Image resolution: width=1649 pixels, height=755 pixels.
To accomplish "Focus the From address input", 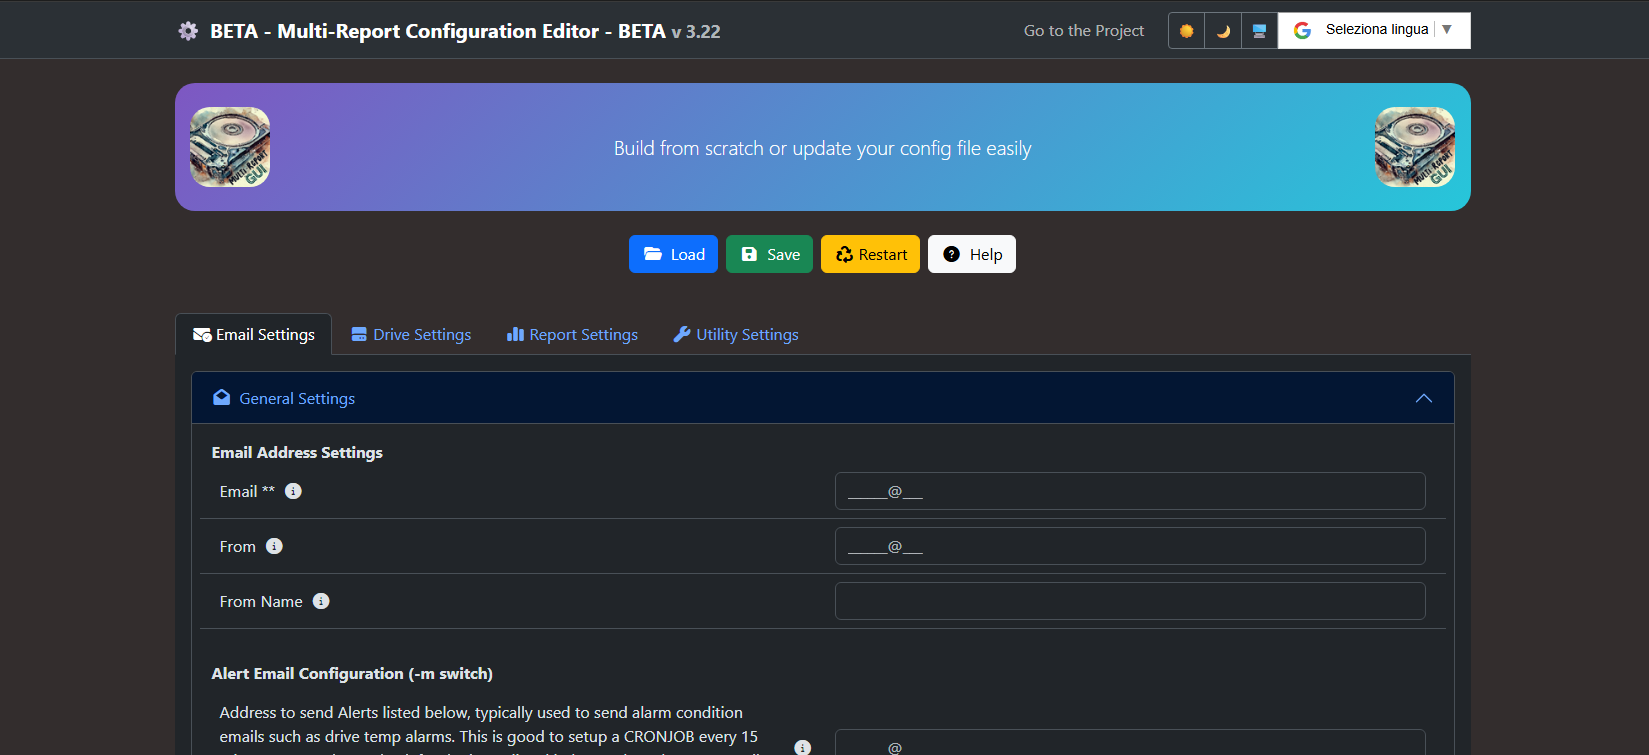I will click(x=1130, y=546).
